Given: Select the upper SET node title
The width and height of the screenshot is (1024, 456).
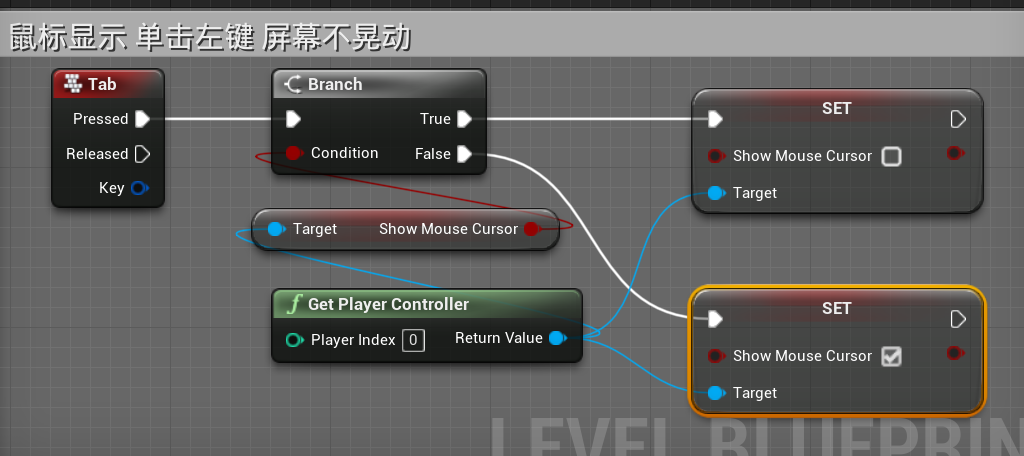Looking at the screenshot, I should coord(837,108).
